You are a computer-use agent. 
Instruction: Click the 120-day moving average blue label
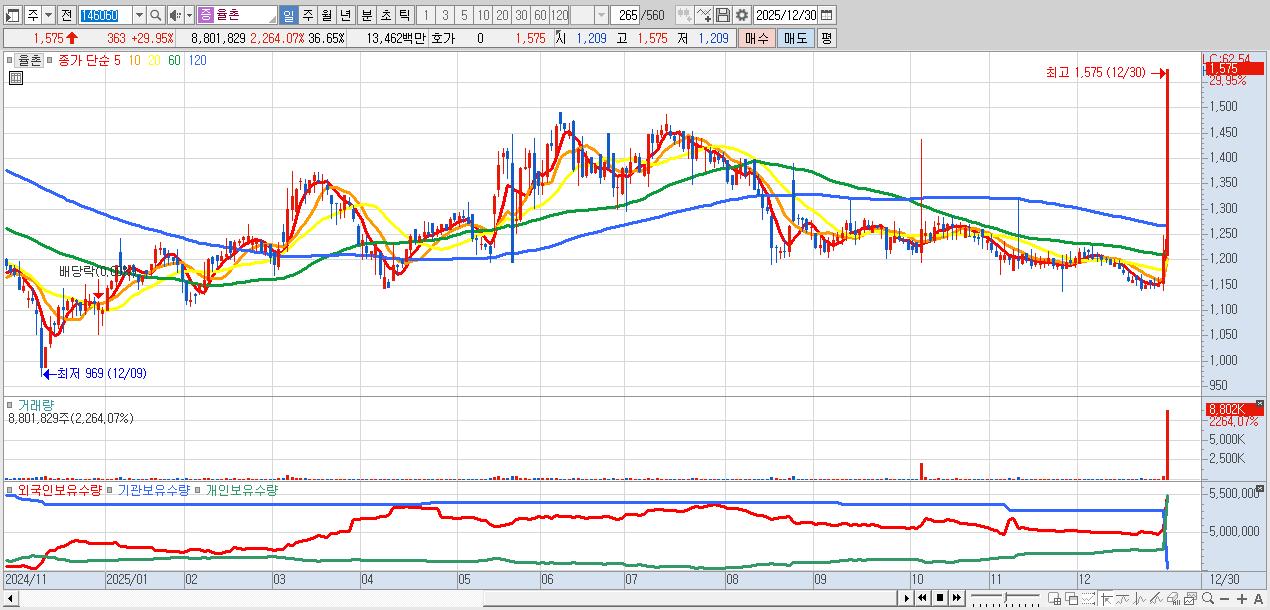[x=198, y=60]
